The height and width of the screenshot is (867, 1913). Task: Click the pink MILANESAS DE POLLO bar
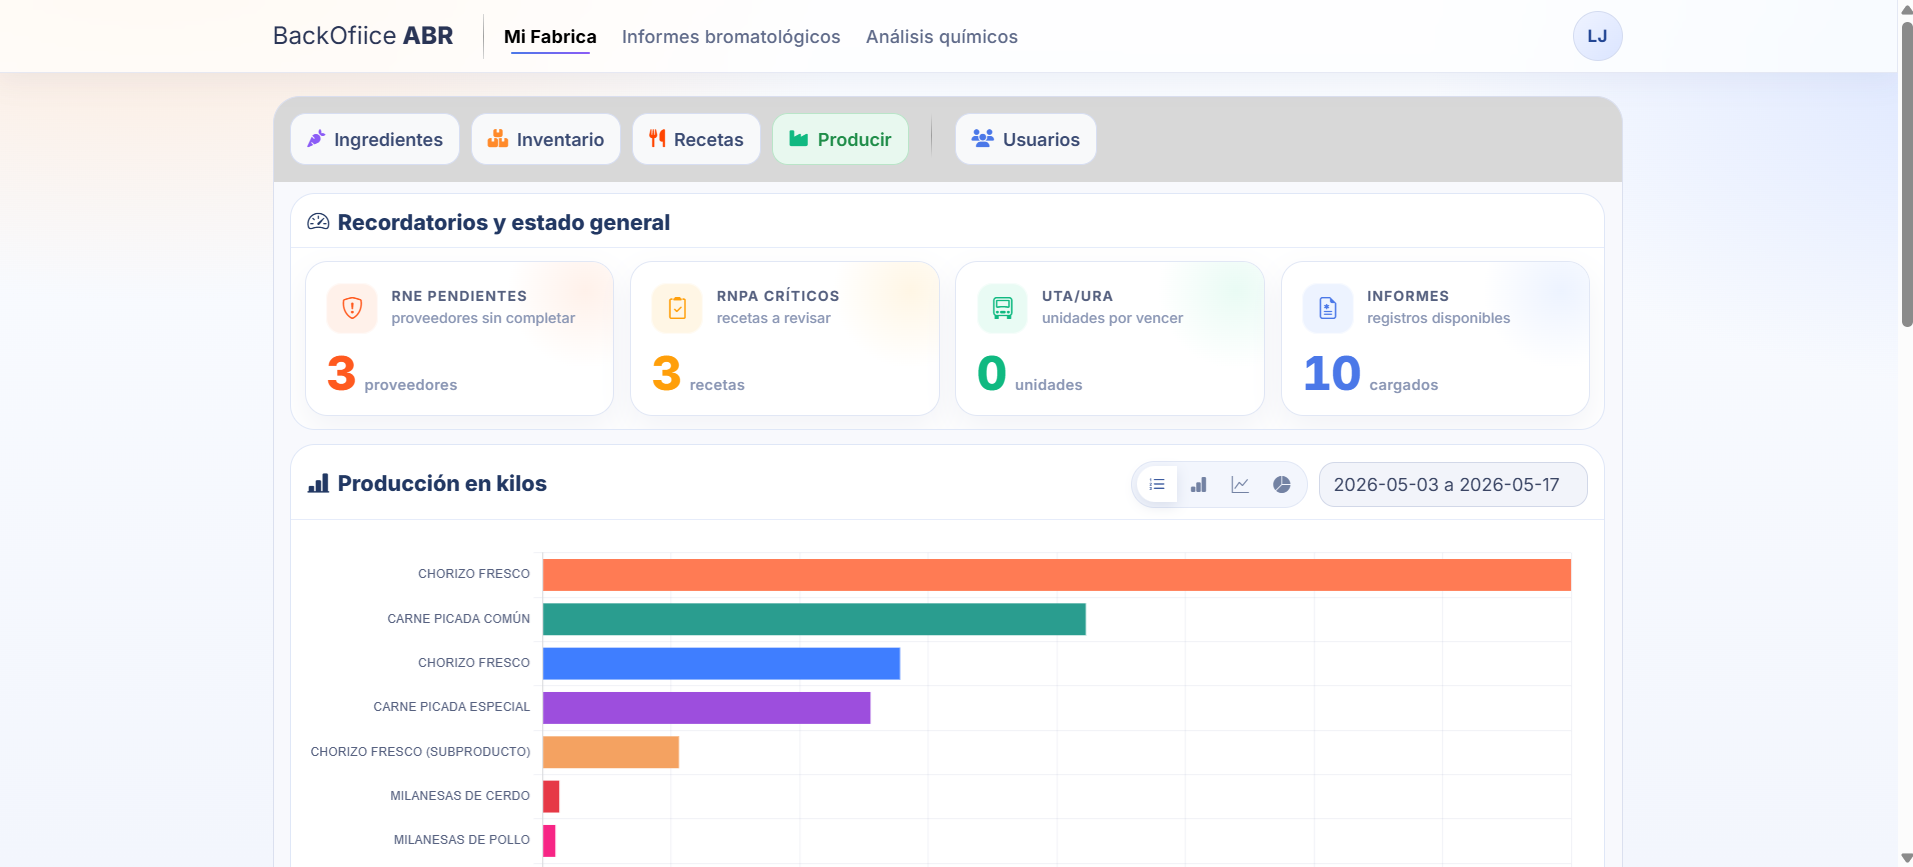click(549, 841)
